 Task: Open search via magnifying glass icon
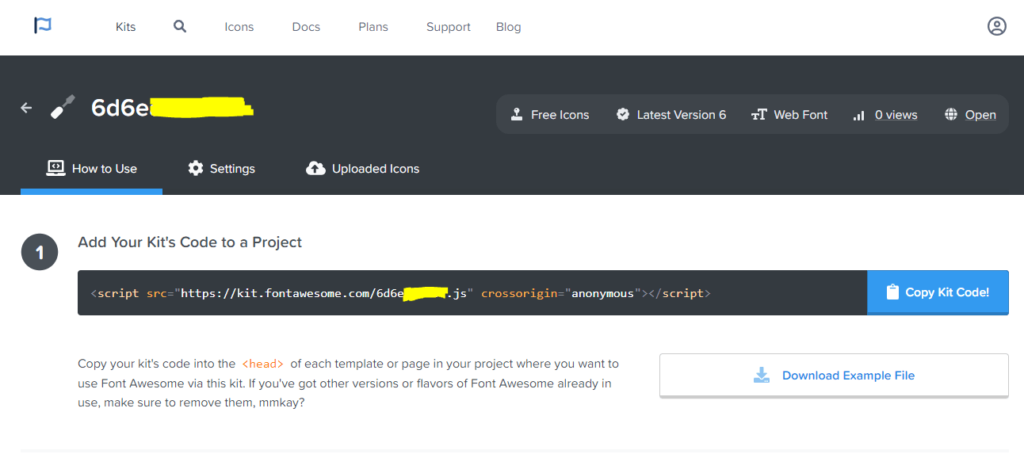point(180,27)
